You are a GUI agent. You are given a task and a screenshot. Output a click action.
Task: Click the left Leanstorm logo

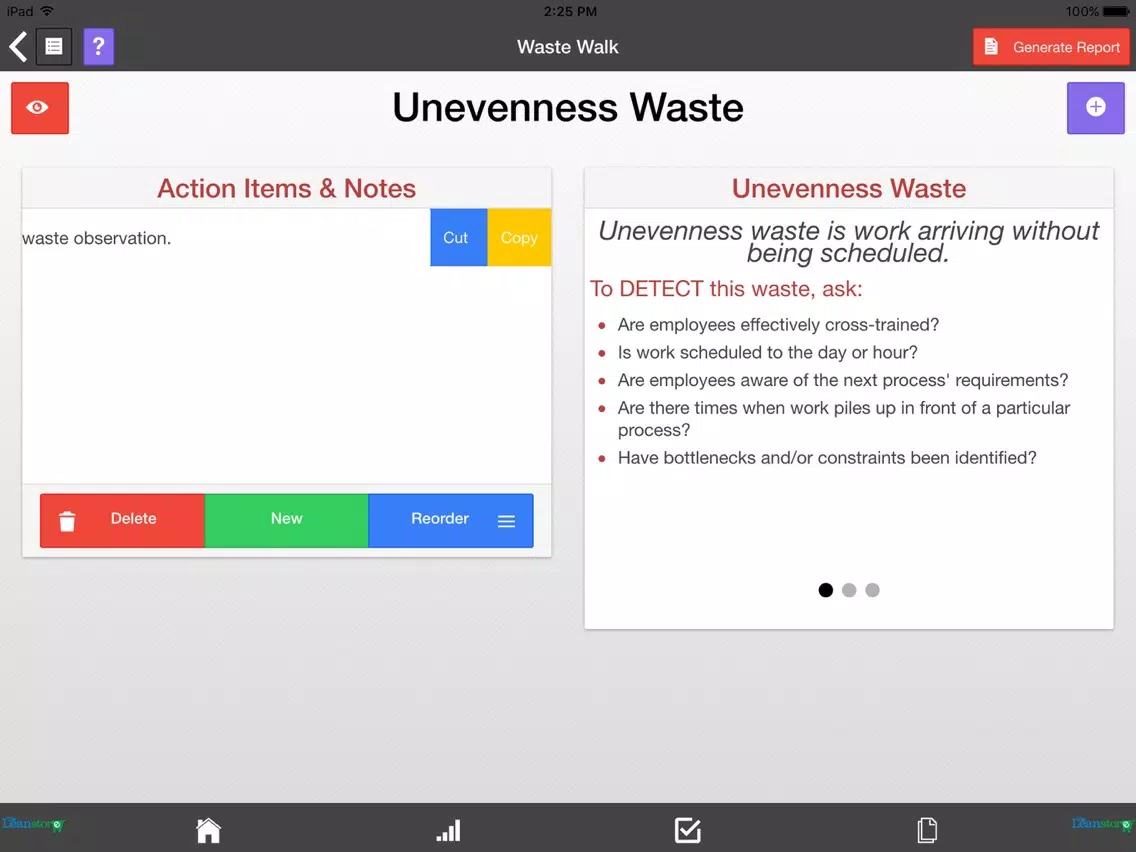(x=33, y=824)
